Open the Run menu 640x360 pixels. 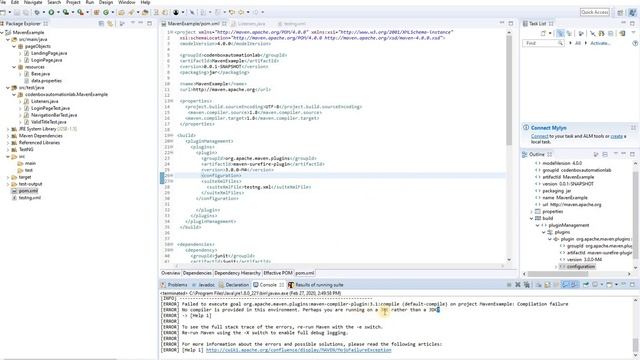click(x=90, y=2)
